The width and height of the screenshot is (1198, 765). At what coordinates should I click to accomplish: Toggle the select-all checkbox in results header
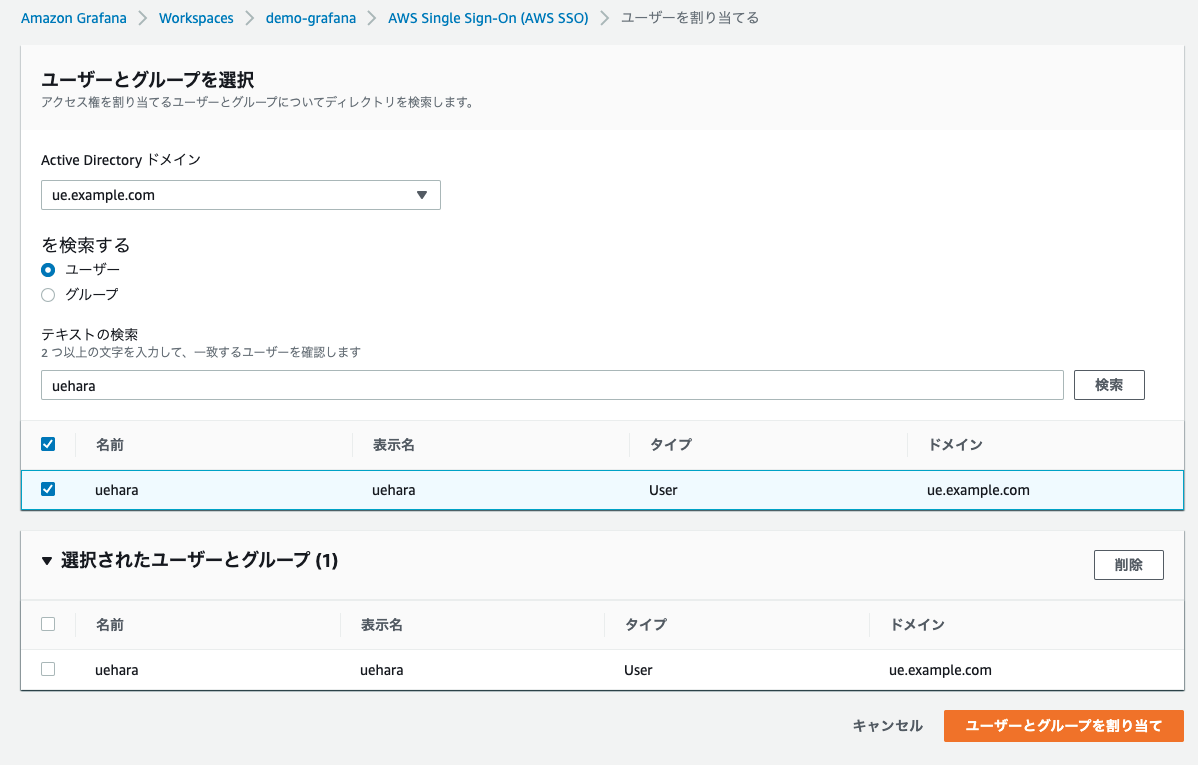click(x=47, y=443)
